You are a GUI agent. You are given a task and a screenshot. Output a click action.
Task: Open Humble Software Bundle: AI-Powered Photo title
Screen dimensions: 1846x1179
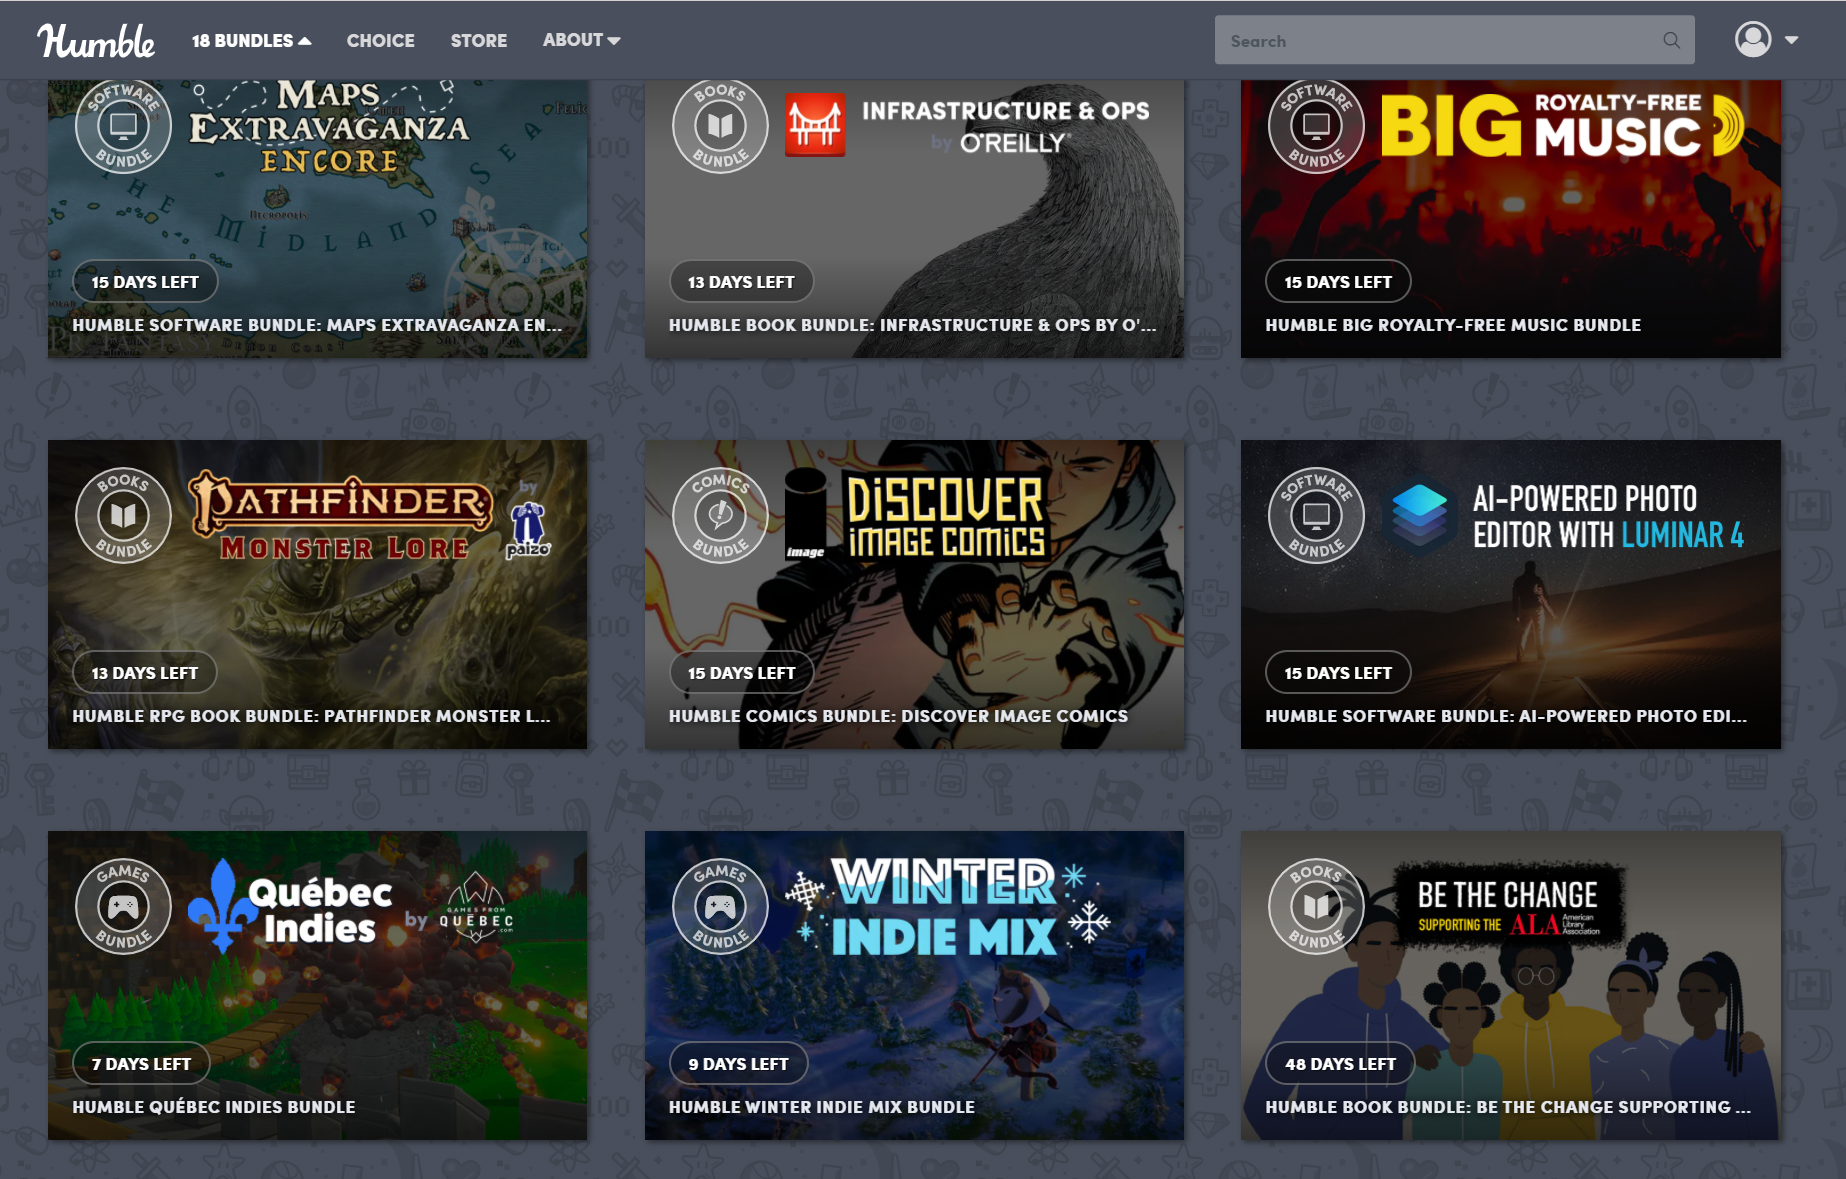coord(1506,716)
